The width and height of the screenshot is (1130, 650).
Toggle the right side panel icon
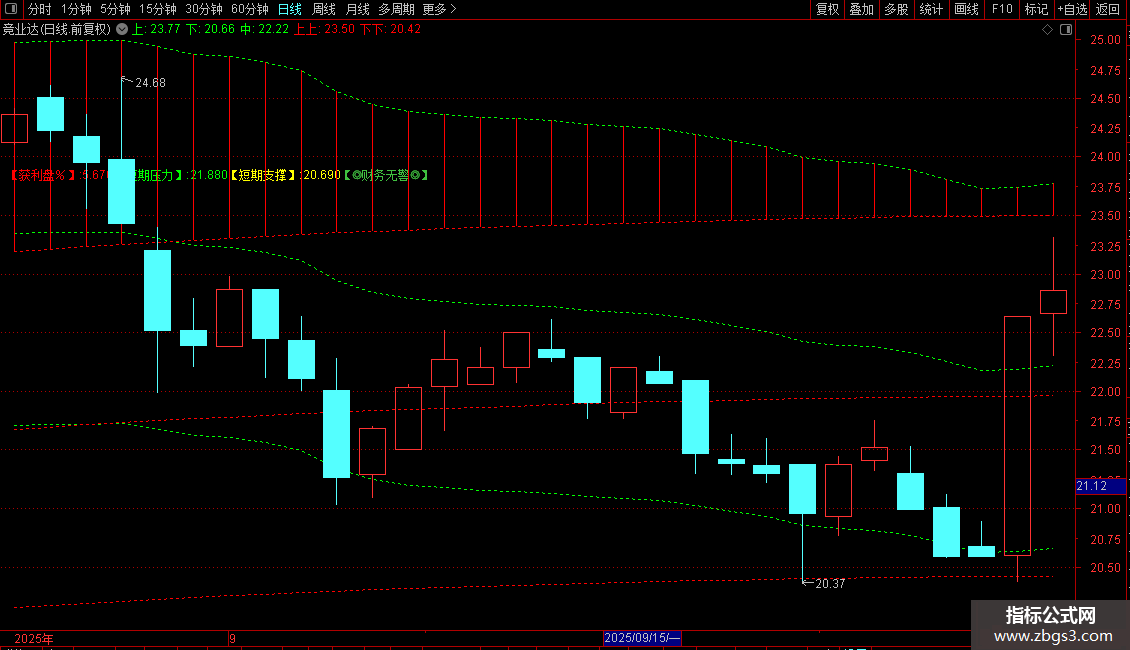1066,30
